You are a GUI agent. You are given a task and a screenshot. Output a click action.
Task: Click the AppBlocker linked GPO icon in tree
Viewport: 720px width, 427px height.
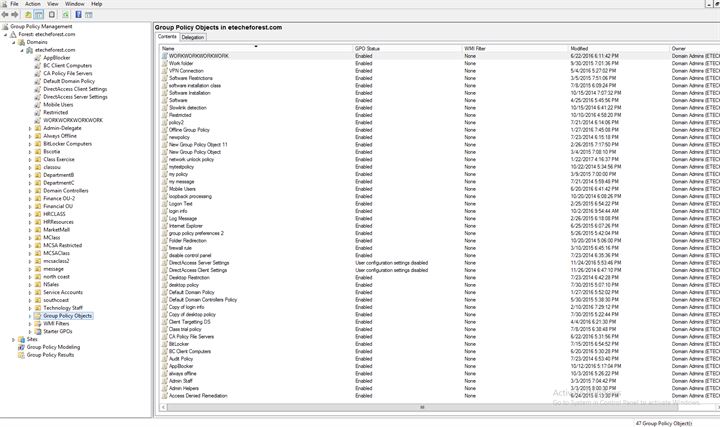(38, 58)
